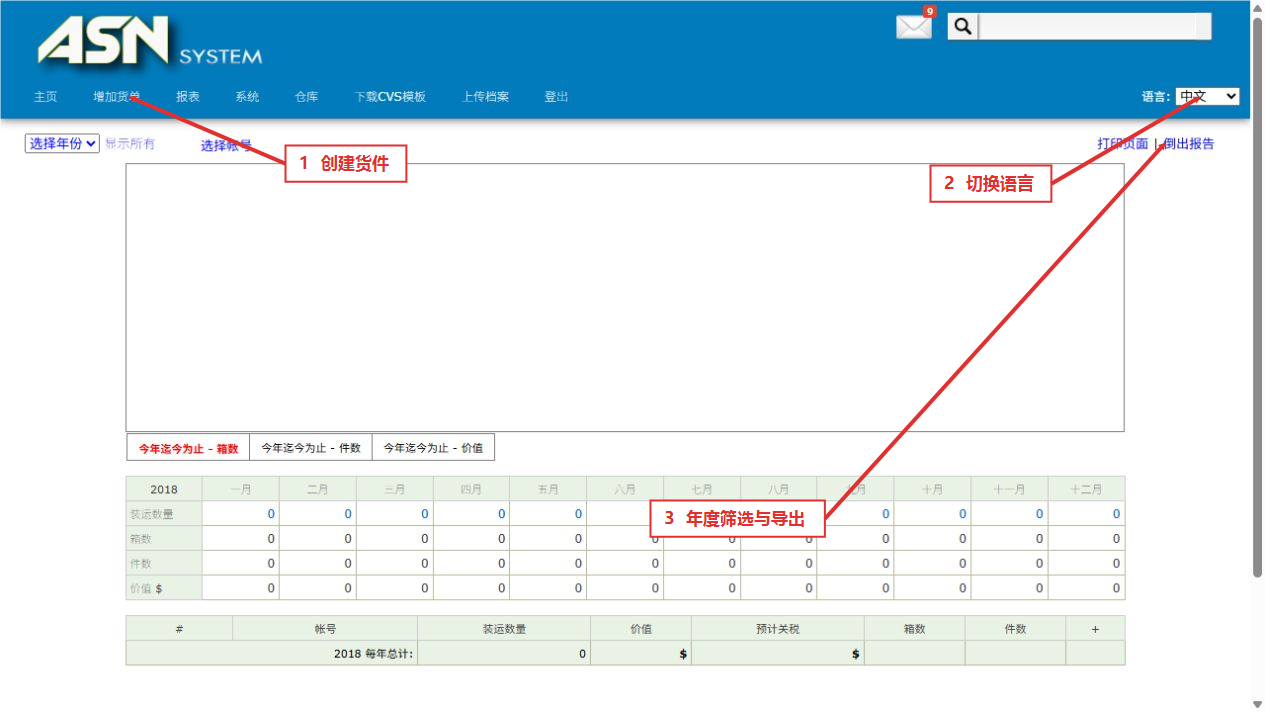Image resolution: width=1265 pixels, height=712 pixels.
Task: Click 登出 to log out
Action: pyautogui.click(x=556, y=97)
